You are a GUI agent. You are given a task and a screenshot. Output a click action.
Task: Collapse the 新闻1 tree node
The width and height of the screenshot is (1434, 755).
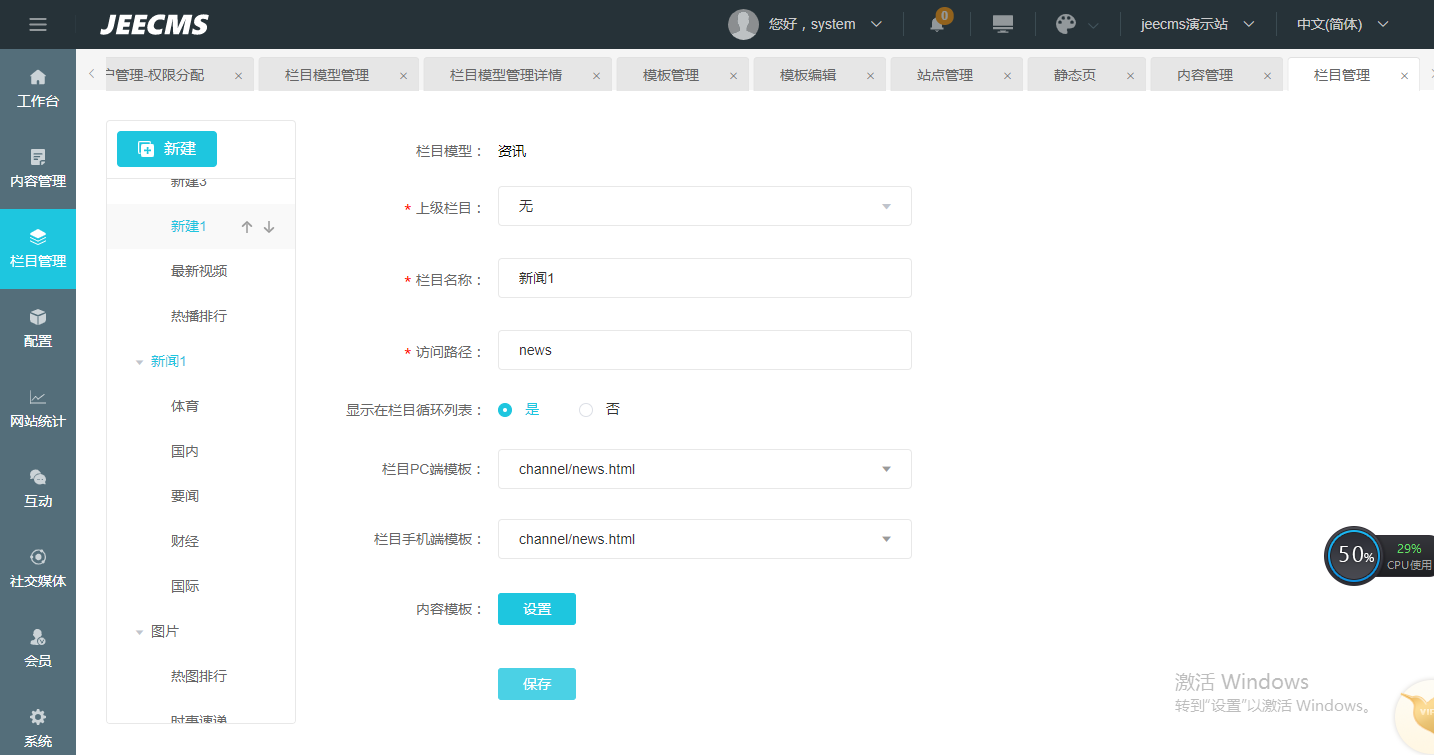tap(139, 362)
